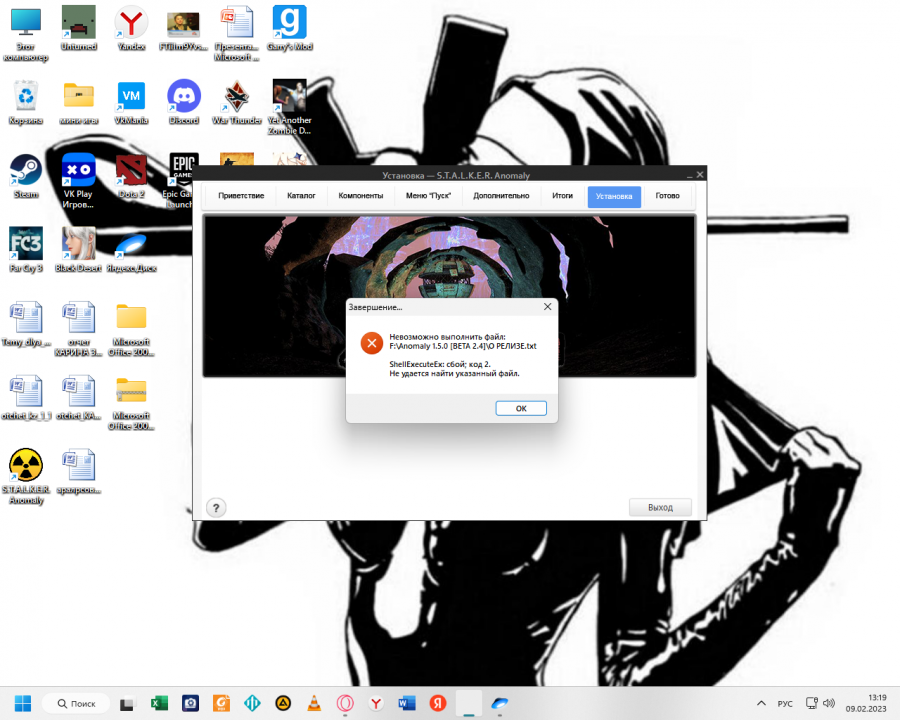This screenshot has width=900, height=720.
Task: Select the otchet_kz_1_1 document
Action: 26,397
